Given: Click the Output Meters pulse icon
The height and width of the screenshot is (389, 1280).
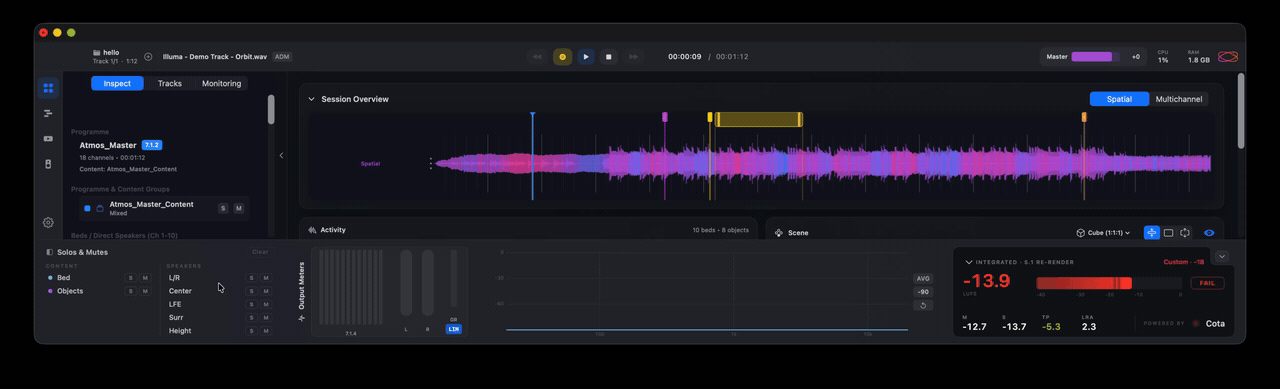Looking at the screenshot, I should 302,318.
